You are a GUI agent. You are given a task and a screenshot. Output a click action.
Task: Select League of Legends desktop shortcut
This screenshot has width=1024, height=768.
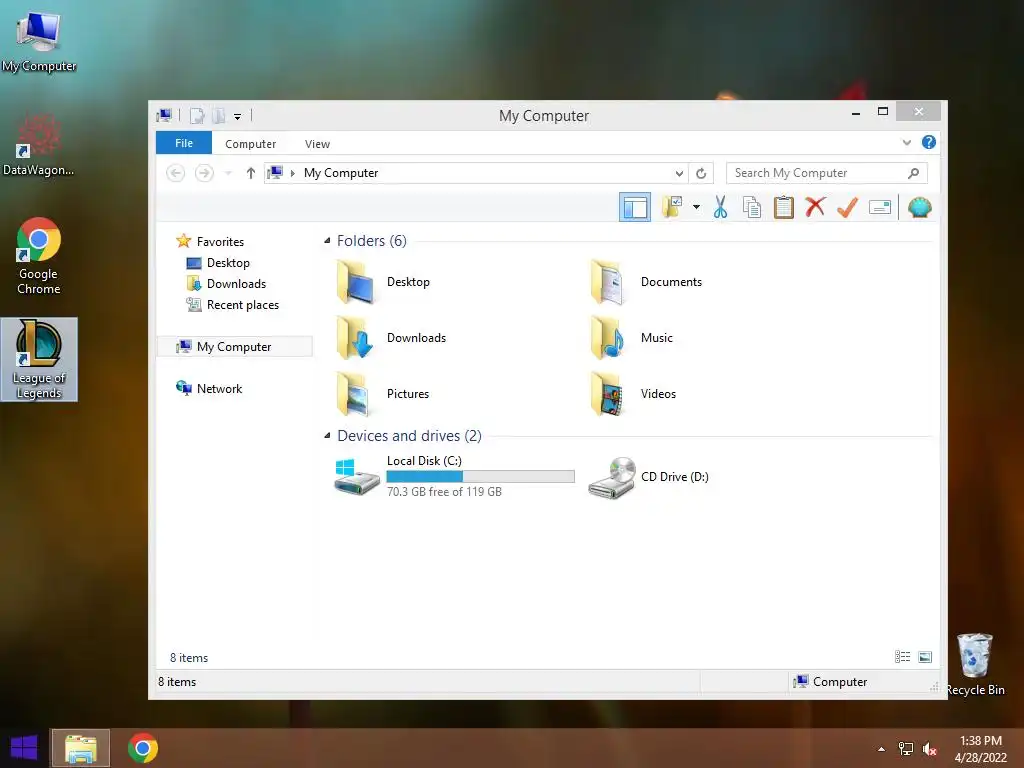pyautogui.click(x=39, y=359)
